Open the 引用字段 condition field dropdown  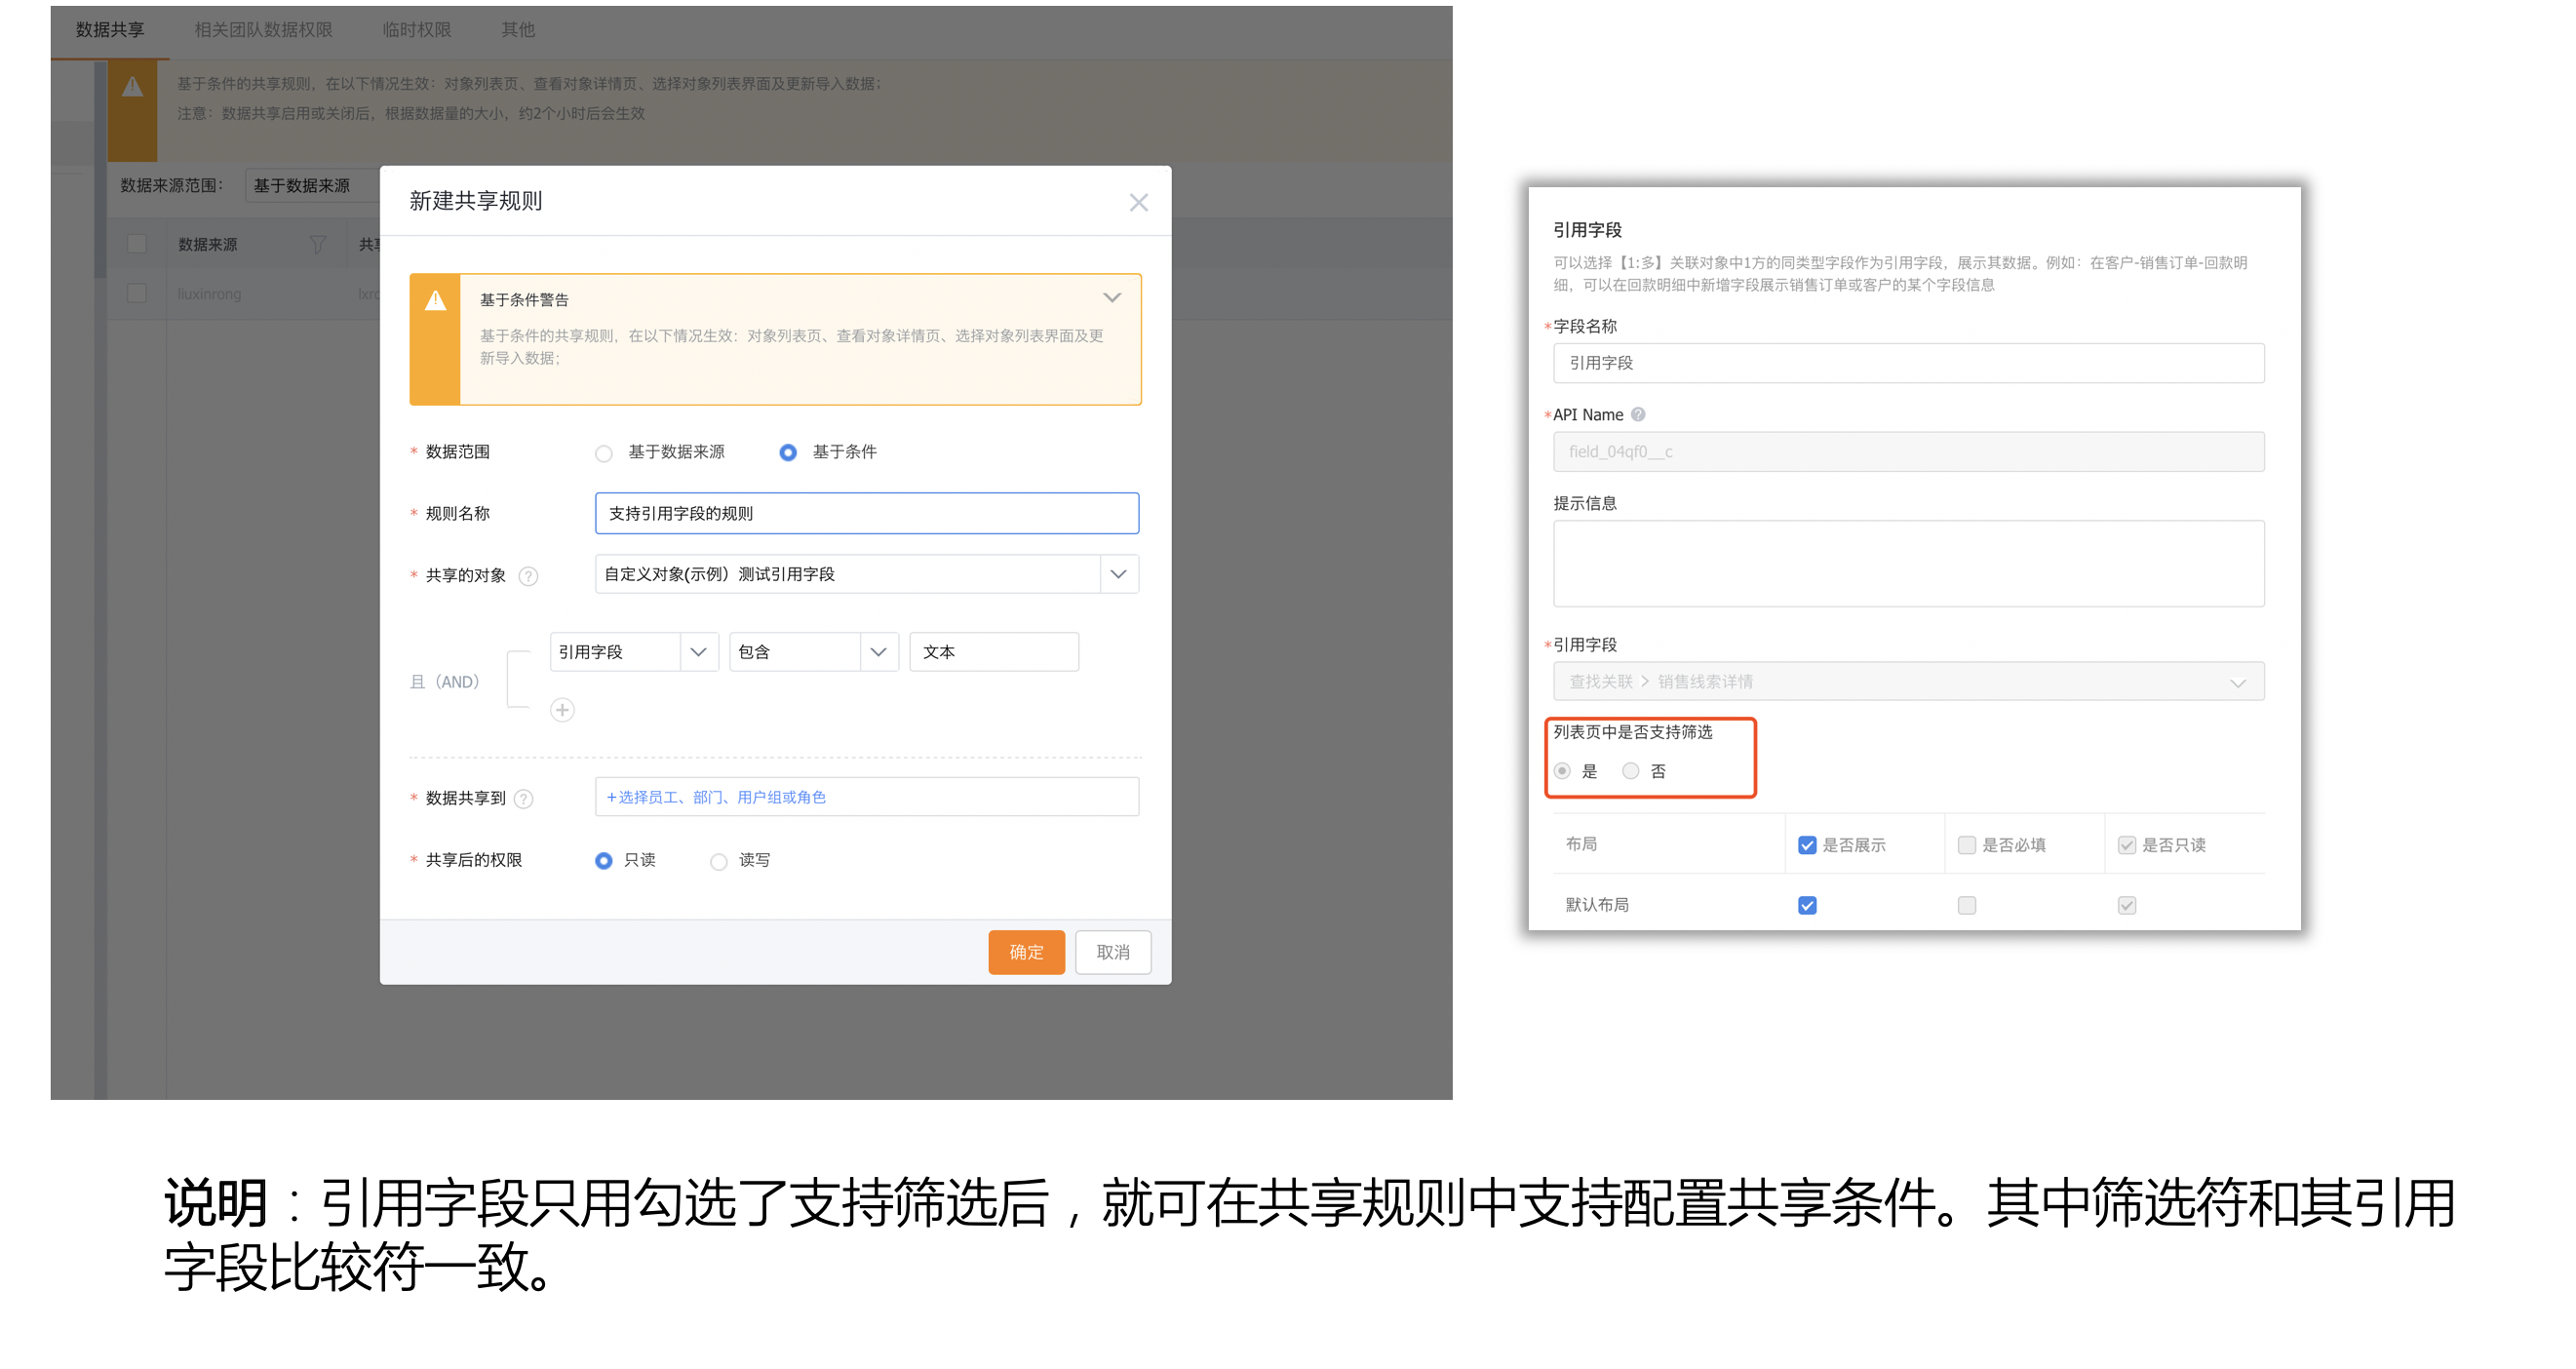pos(634,653)
